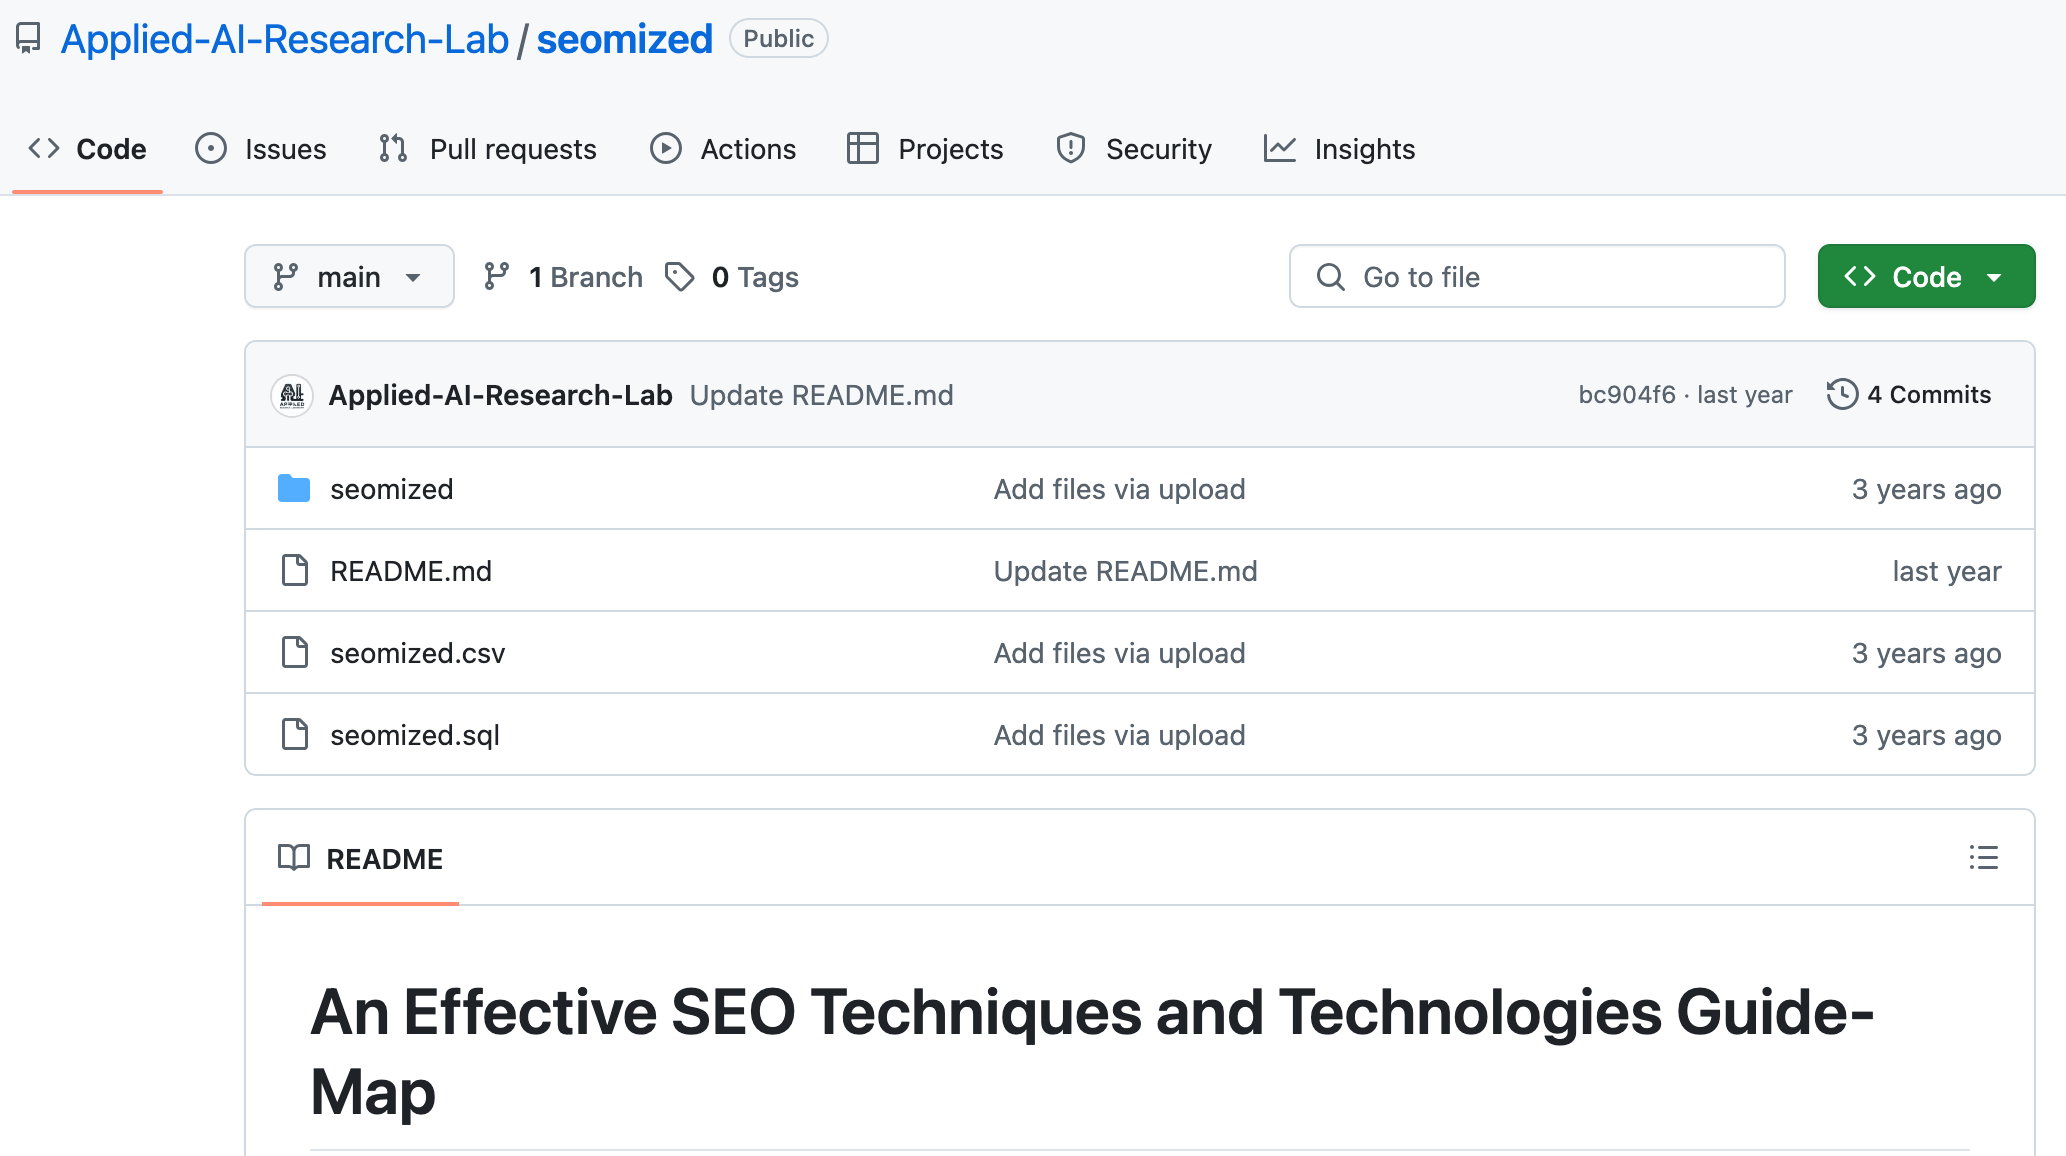The height and width of the screenshot is (1156, 2066).
Task: Open the Pull requests tab
Action: pos(488,149)
